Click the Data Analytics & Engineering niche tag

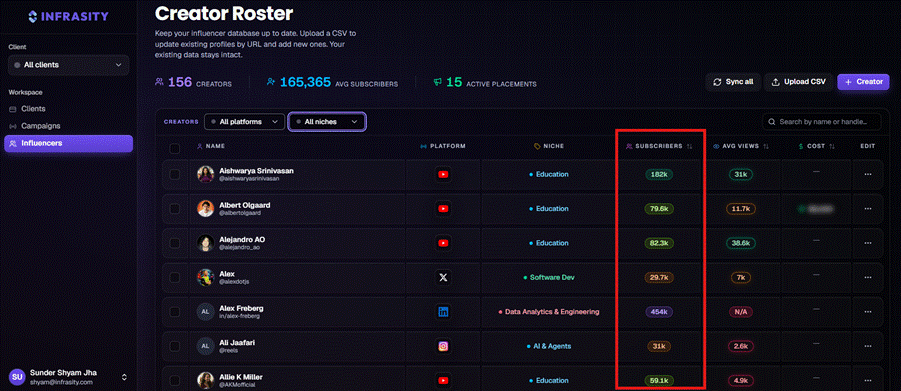549,312
